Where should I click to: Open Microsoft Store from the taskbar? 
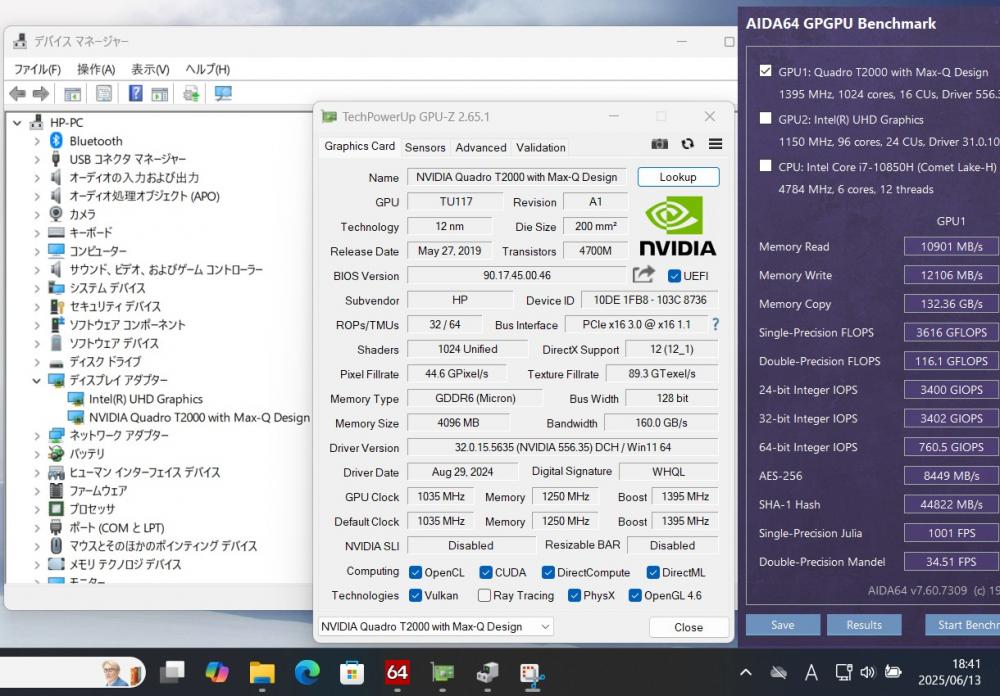352,672
